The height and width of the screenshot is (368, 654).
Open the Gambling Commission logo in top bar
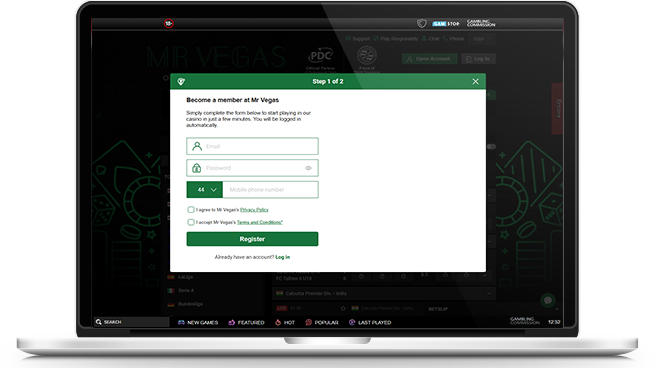(481, 23)
